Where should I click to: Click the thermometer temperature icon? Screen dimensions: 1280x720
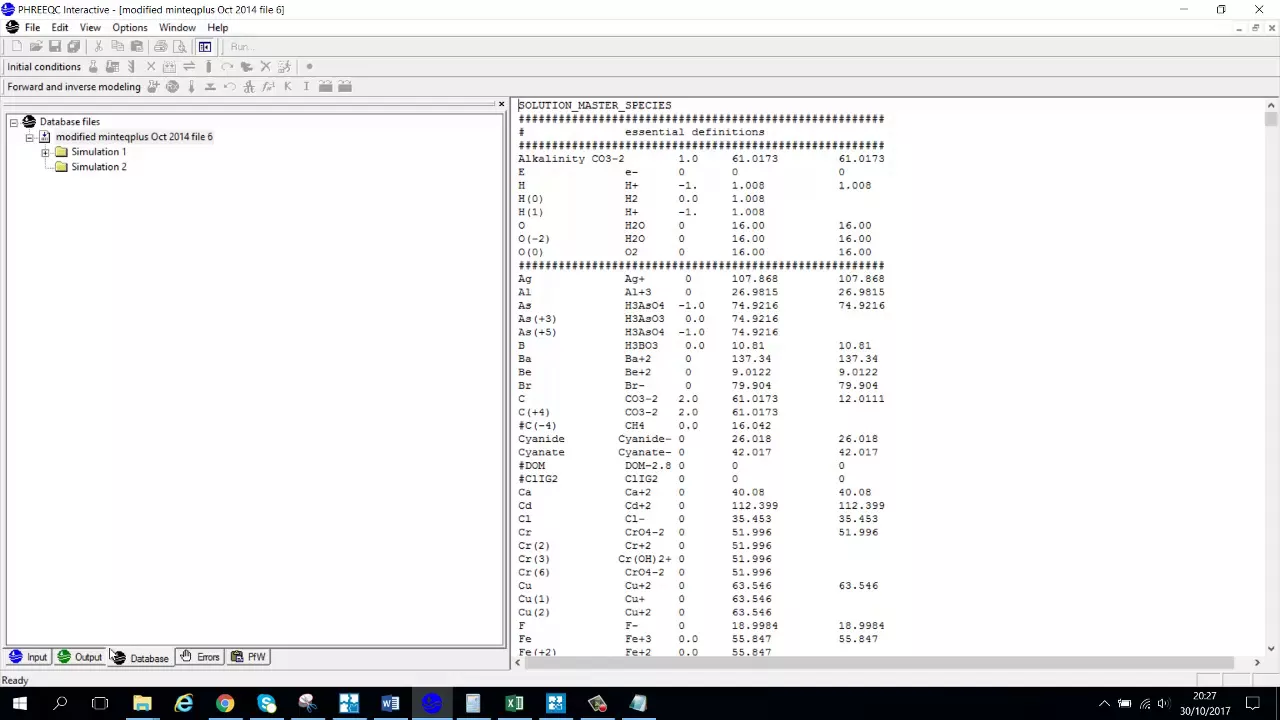coord(191,87)
